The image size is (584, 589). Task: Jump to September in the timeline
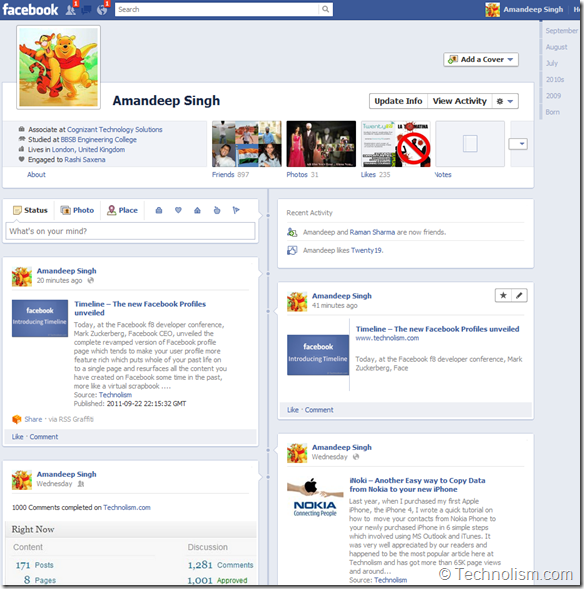point(561,31)
